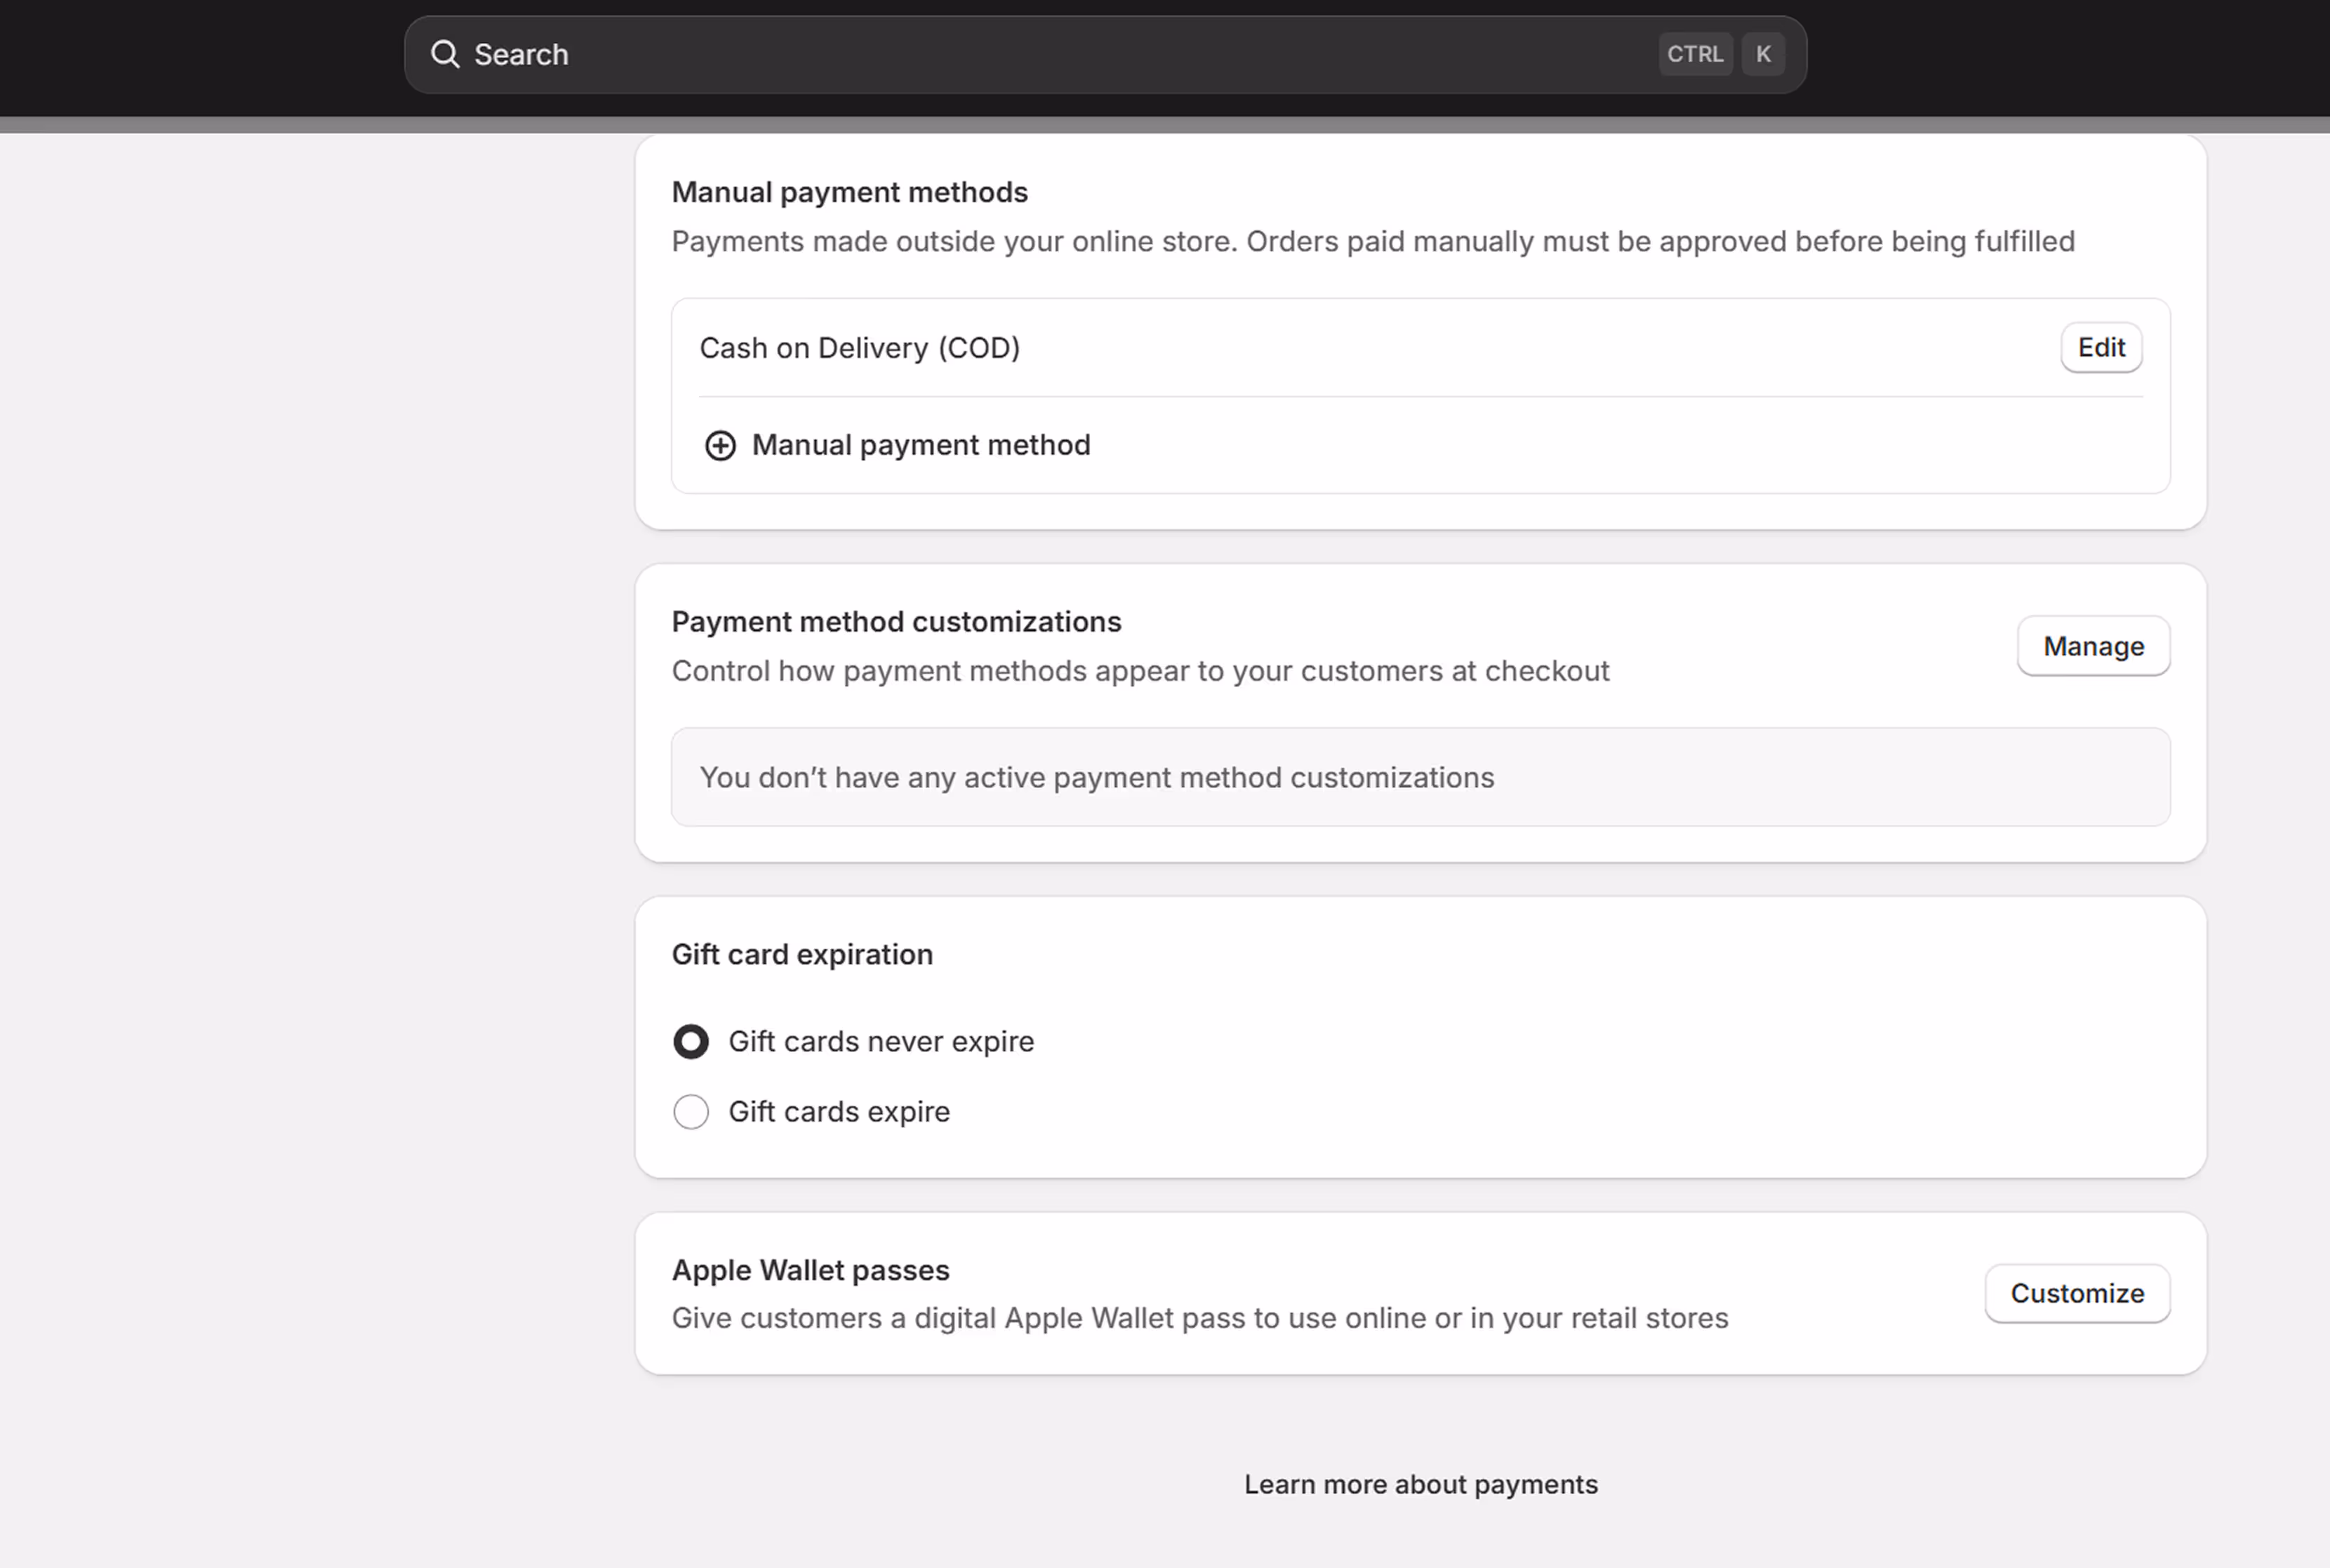
Task: Open Learn more about payments link
Action: coord(1420,1484)
